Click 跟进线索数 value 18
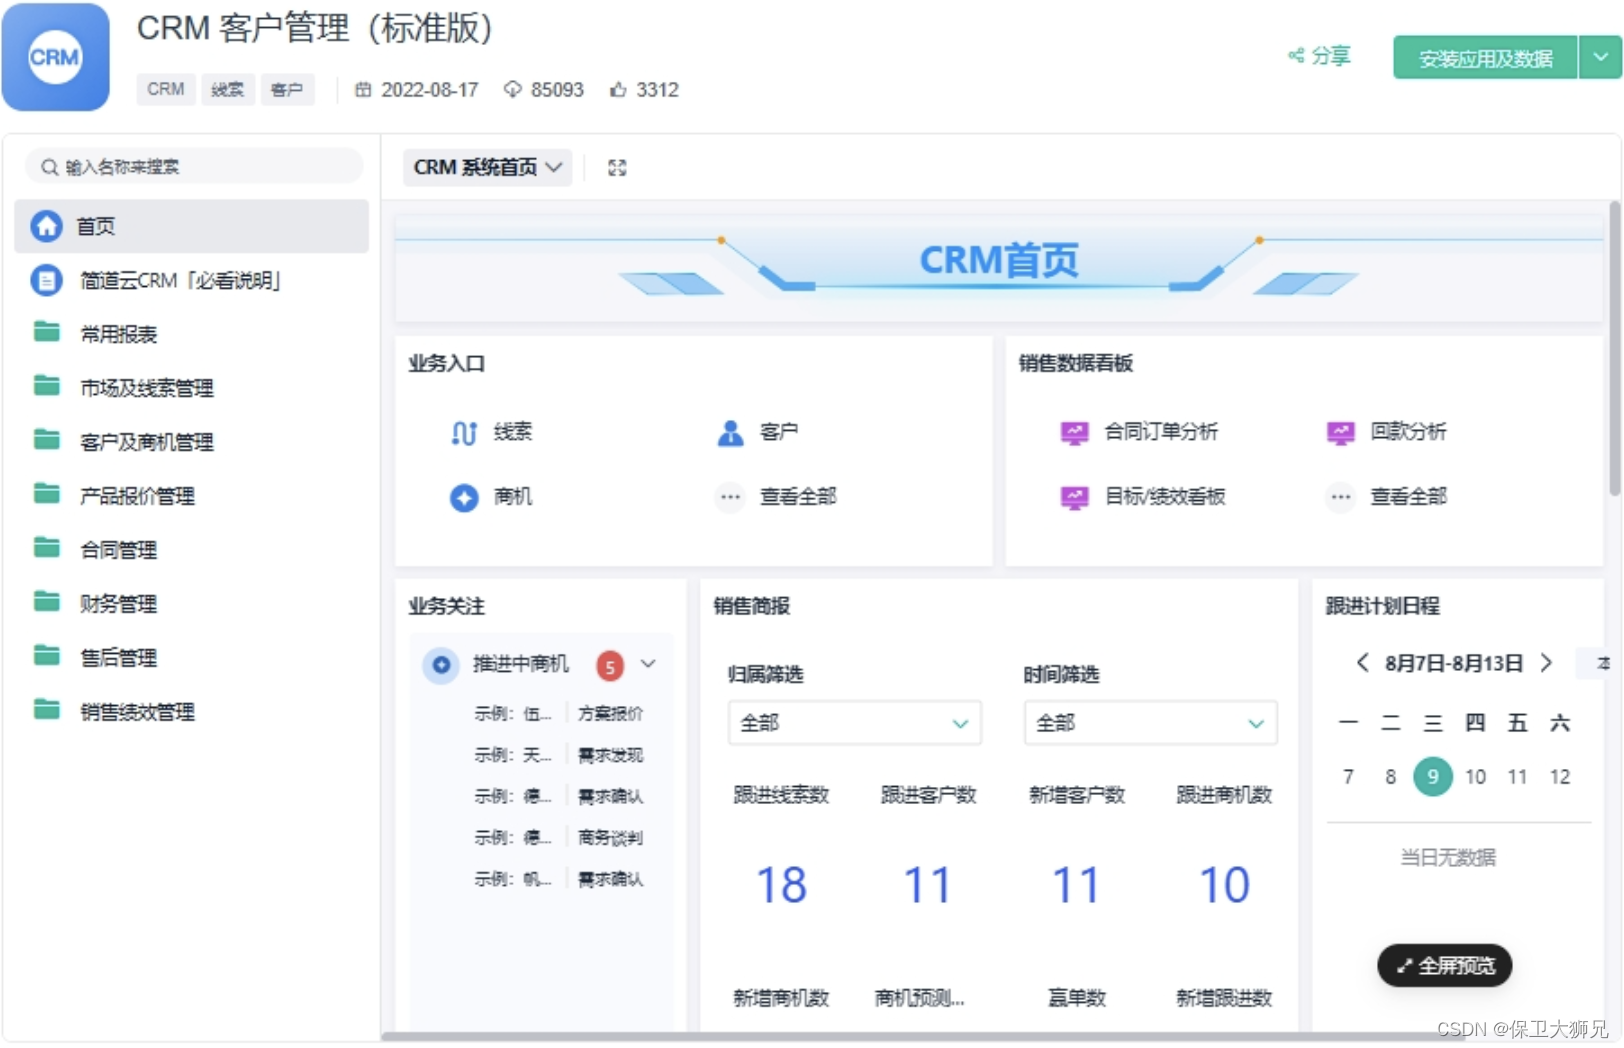The width and height of the screenshot is (1624, 1048). (781, 885)
